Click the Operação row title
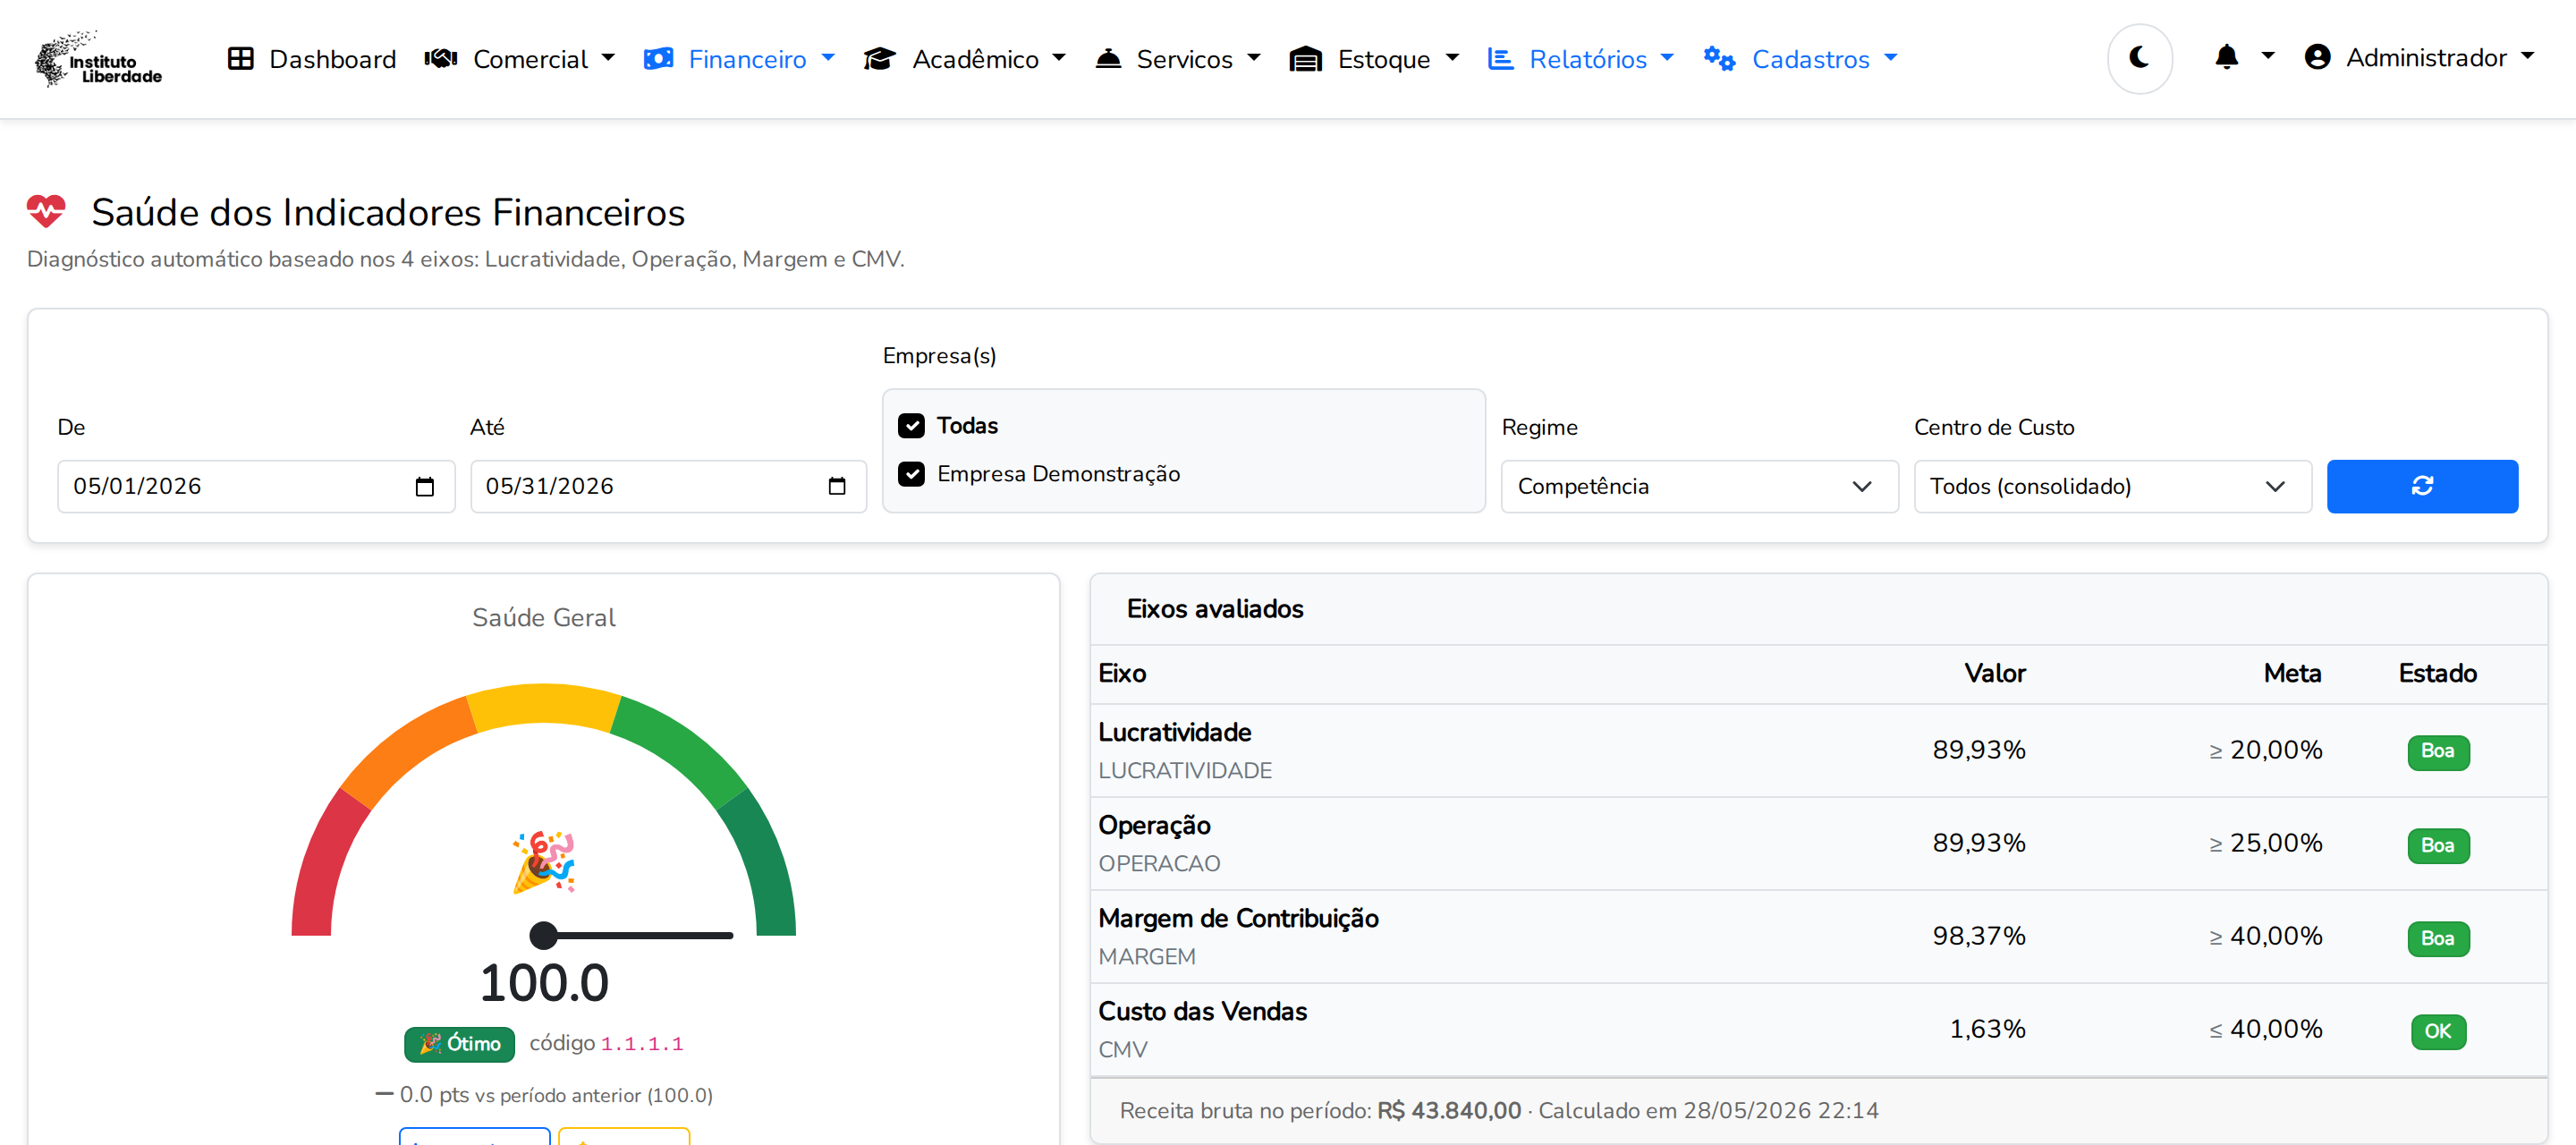2576x1145 pixels. (x=1154, y=825)
